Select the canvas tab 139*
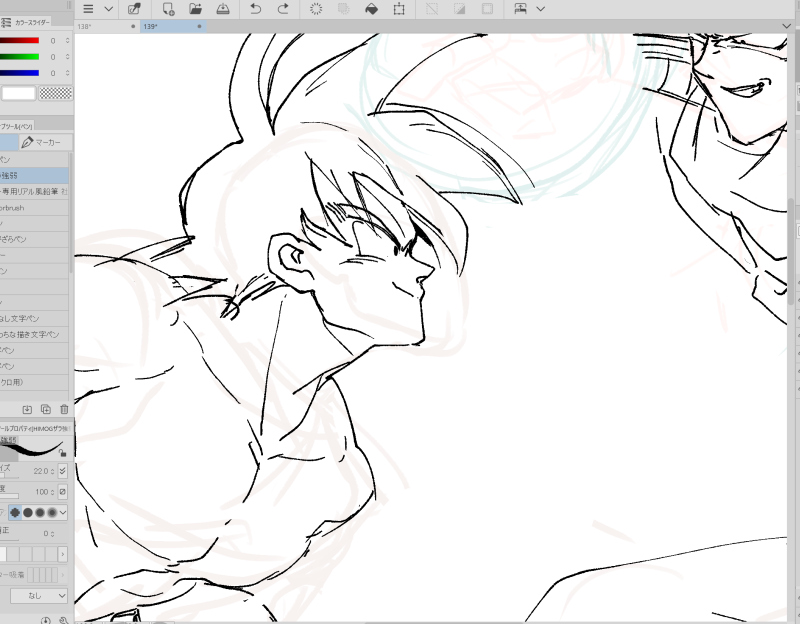This screenshot has width=800, height=624. pyautogui.click(x=173, y=27)
